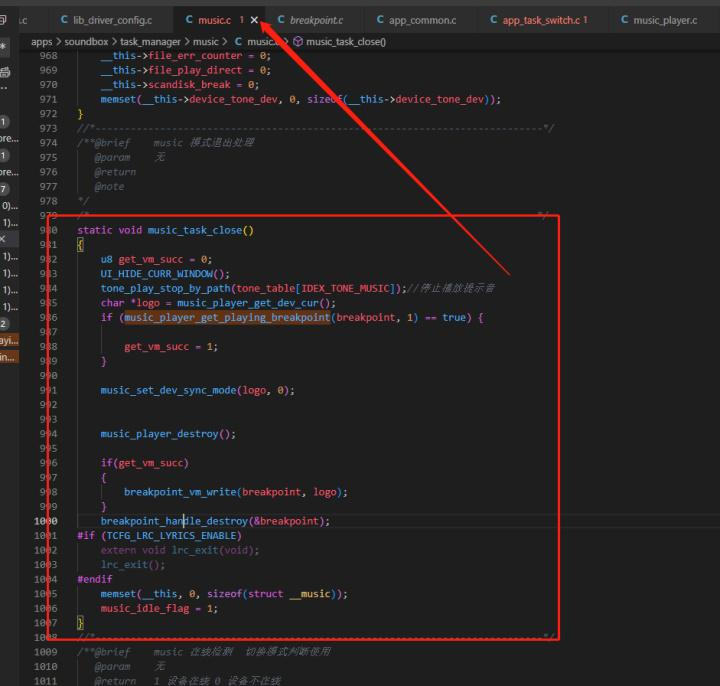
Task: Click '__this->file_play_direct = 0;' line
Action: pyautogui.click(x=186, y=70)
